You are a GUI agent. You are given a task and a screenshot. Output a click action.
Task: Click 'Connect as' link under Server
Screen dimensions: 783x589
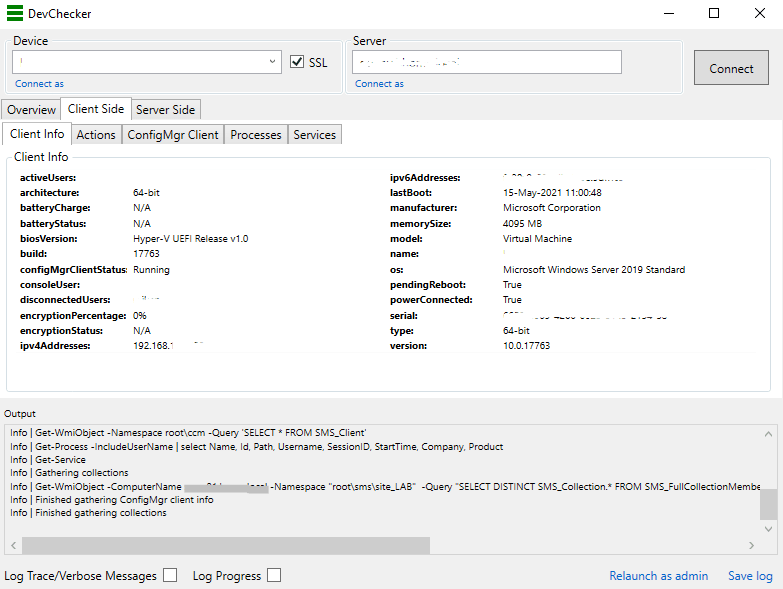pyautogui.click(x=380, y=84)
